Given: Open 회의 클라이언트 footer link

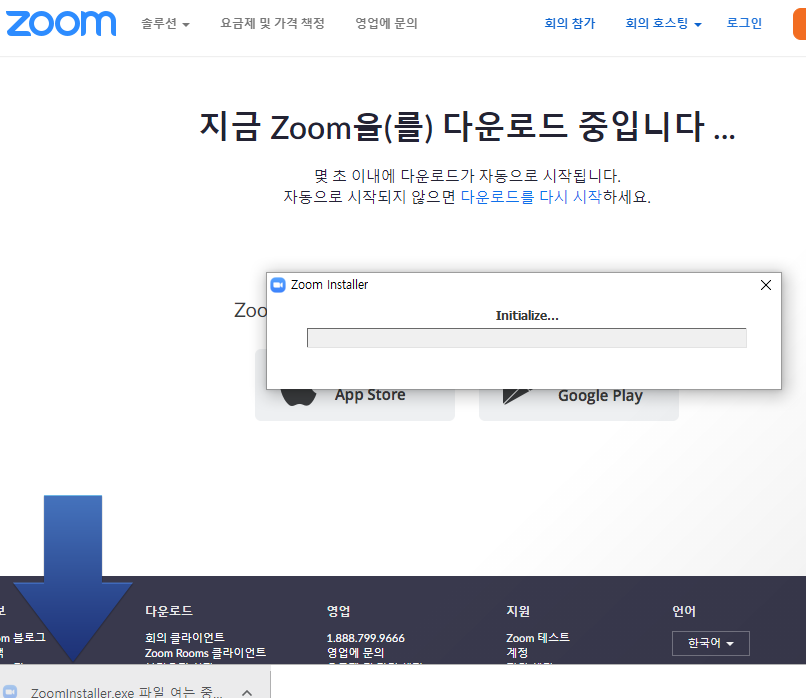Looking at the screenshot, I should [x=185, y=637].
